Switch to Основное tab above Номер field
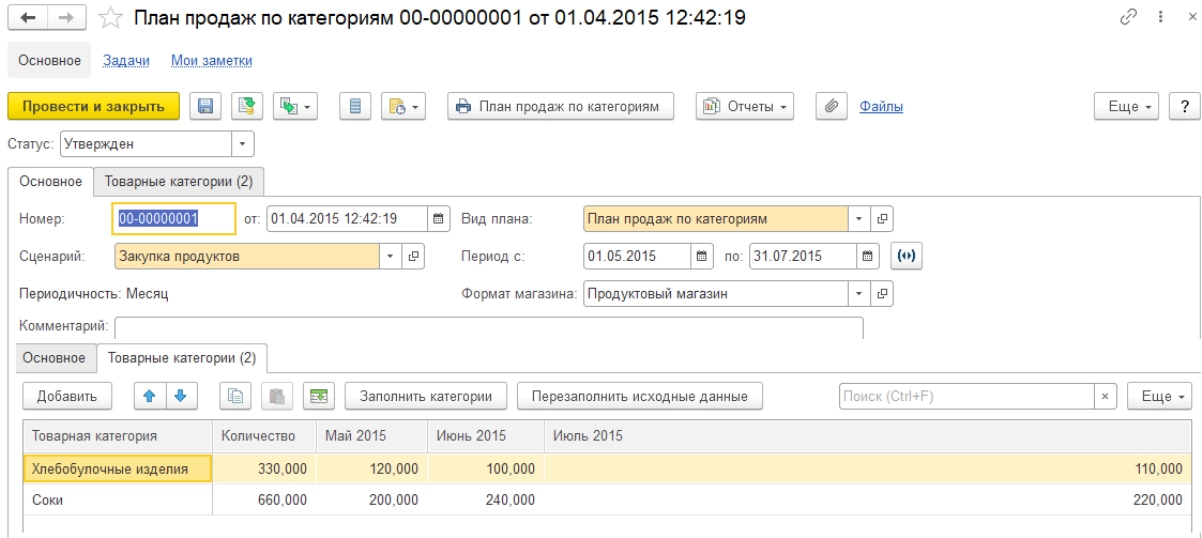The height and width of the screenshot is (538, 1202). [x=50, y=181]
